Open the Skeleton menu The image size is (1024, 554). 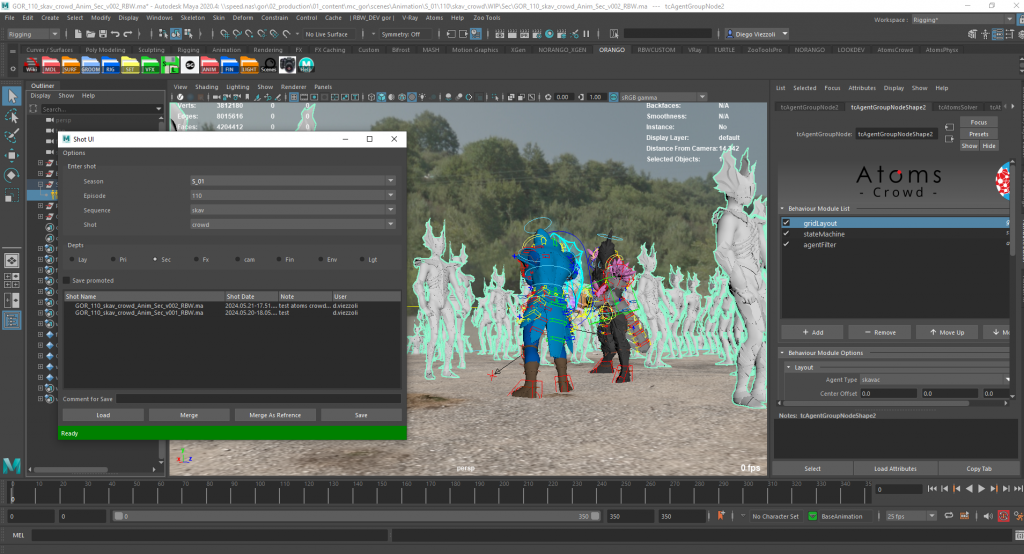point(192,18)
